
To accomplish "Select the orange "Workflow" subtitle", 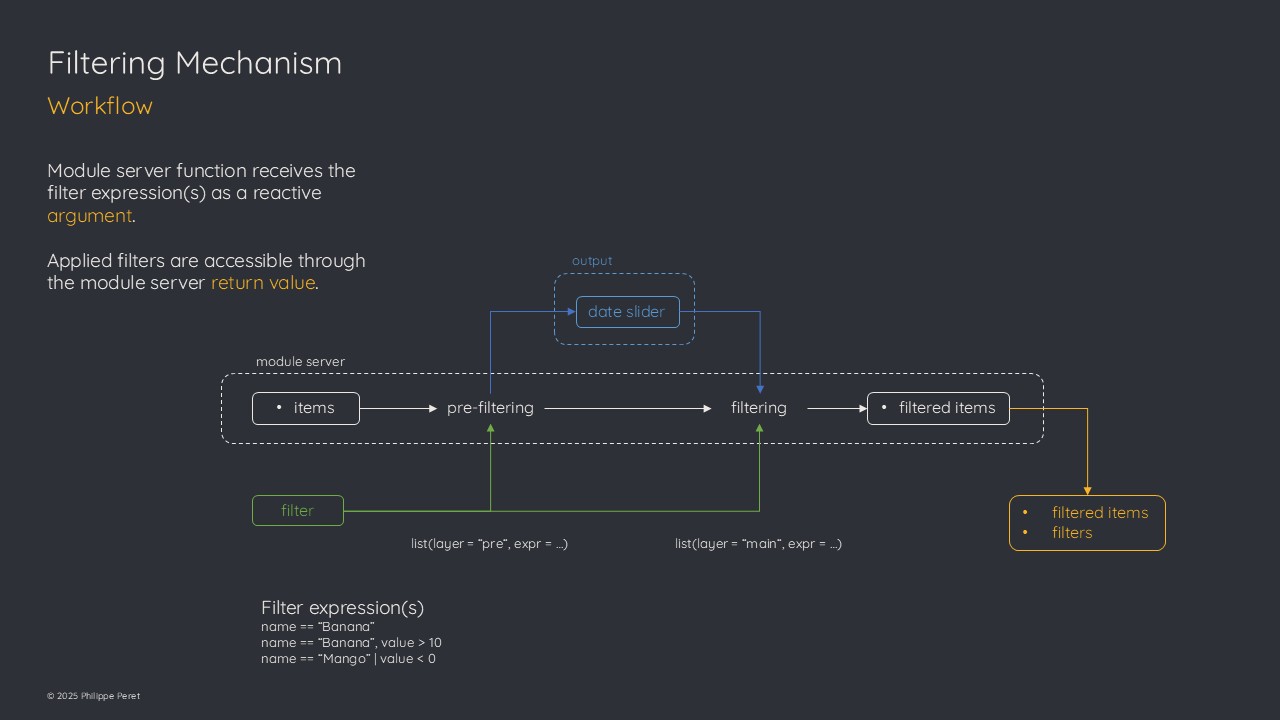I will [100, 106].
